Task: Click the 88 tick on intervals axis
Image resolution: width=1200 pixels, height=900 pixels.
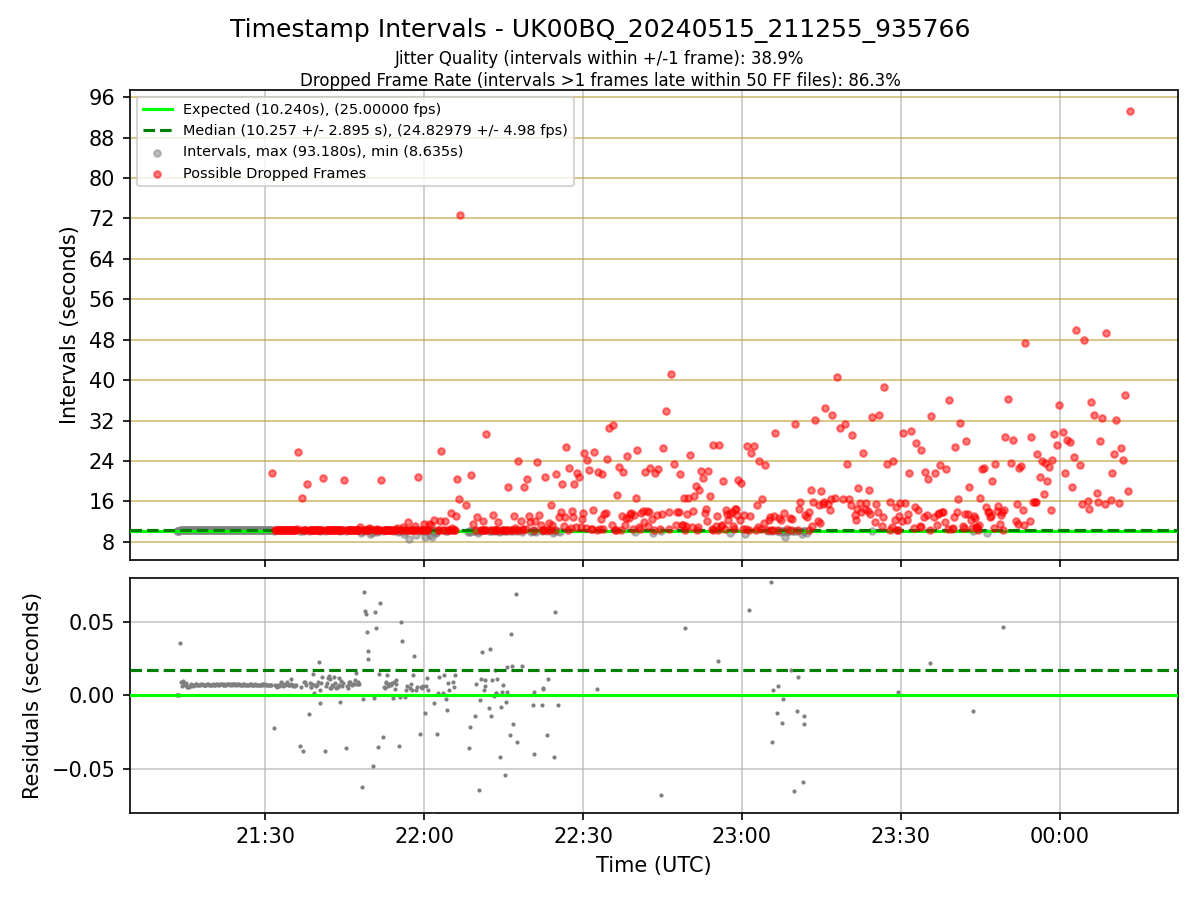Action: click(101, 138)
